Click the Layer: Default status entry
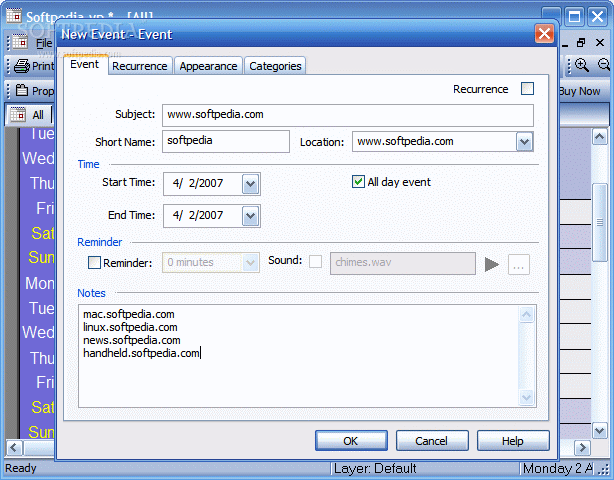 coord(375,468)
